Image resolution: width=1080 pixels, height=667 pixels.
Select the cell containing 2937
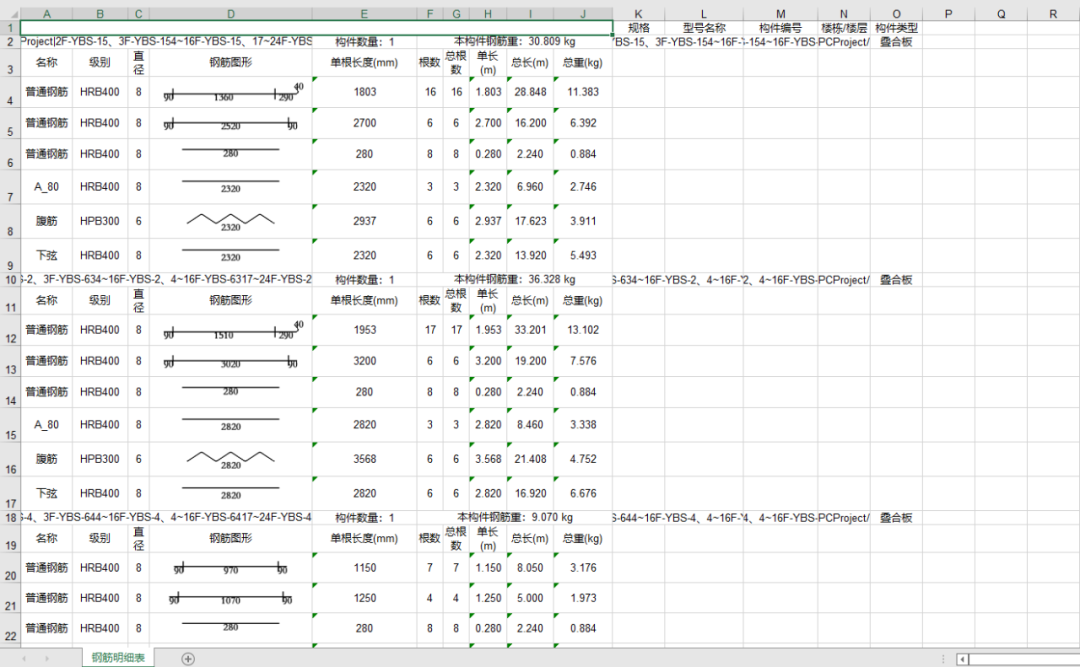coord(364,221)
